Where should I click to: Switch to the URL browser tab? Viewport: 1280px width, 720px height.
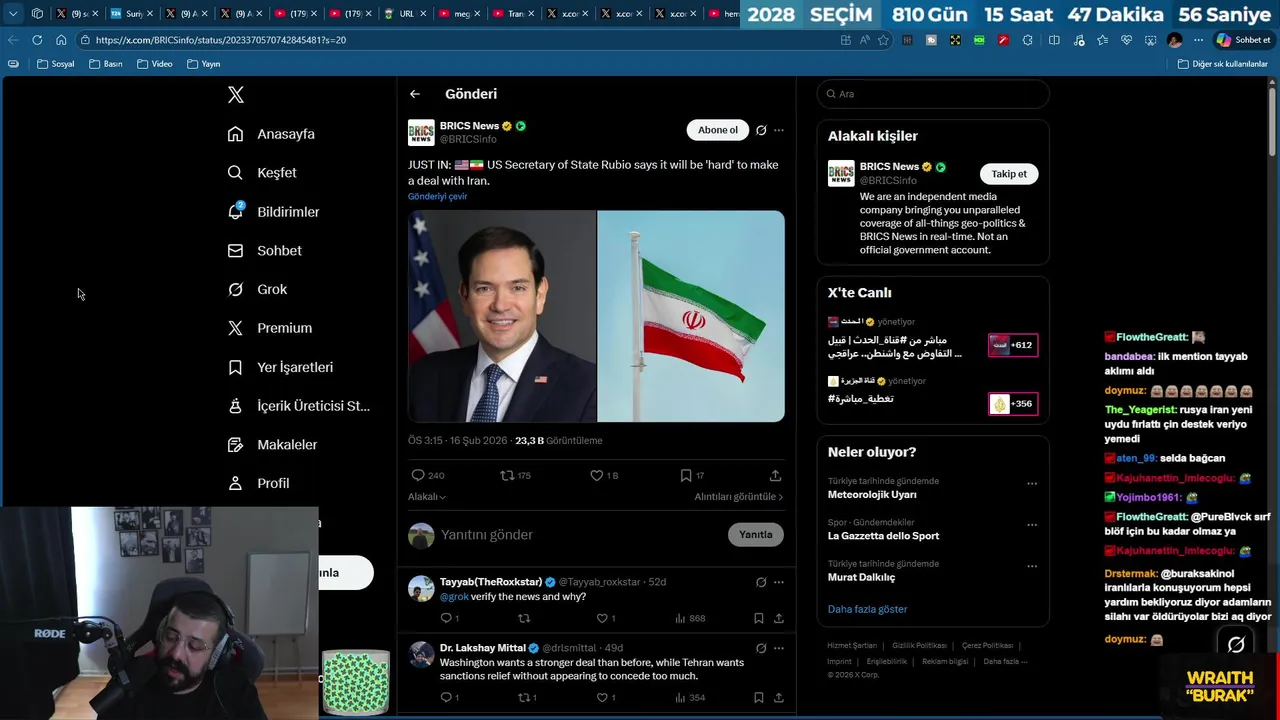[406, 14]
